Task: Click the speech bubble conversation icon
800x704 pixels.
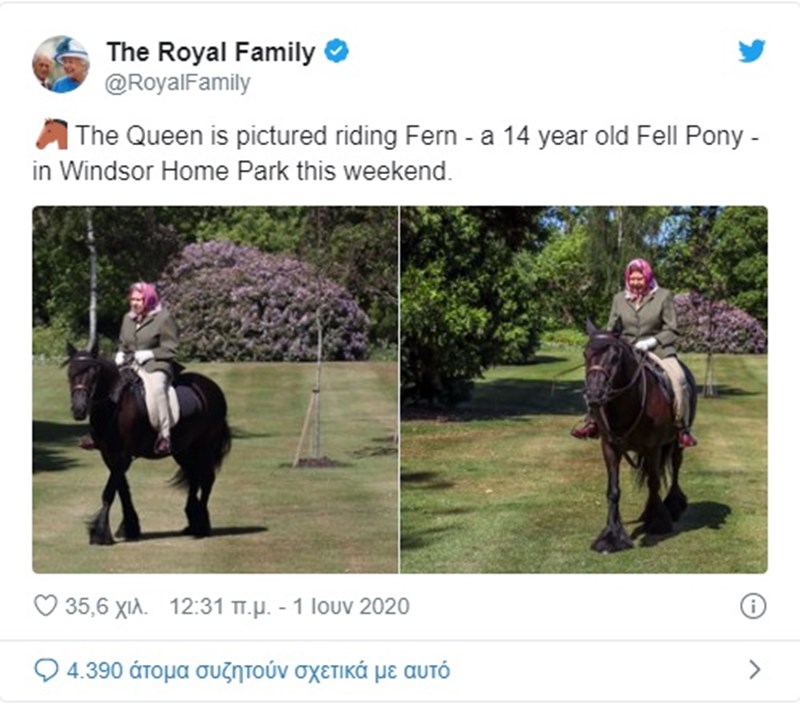Action: coord(45,669)
